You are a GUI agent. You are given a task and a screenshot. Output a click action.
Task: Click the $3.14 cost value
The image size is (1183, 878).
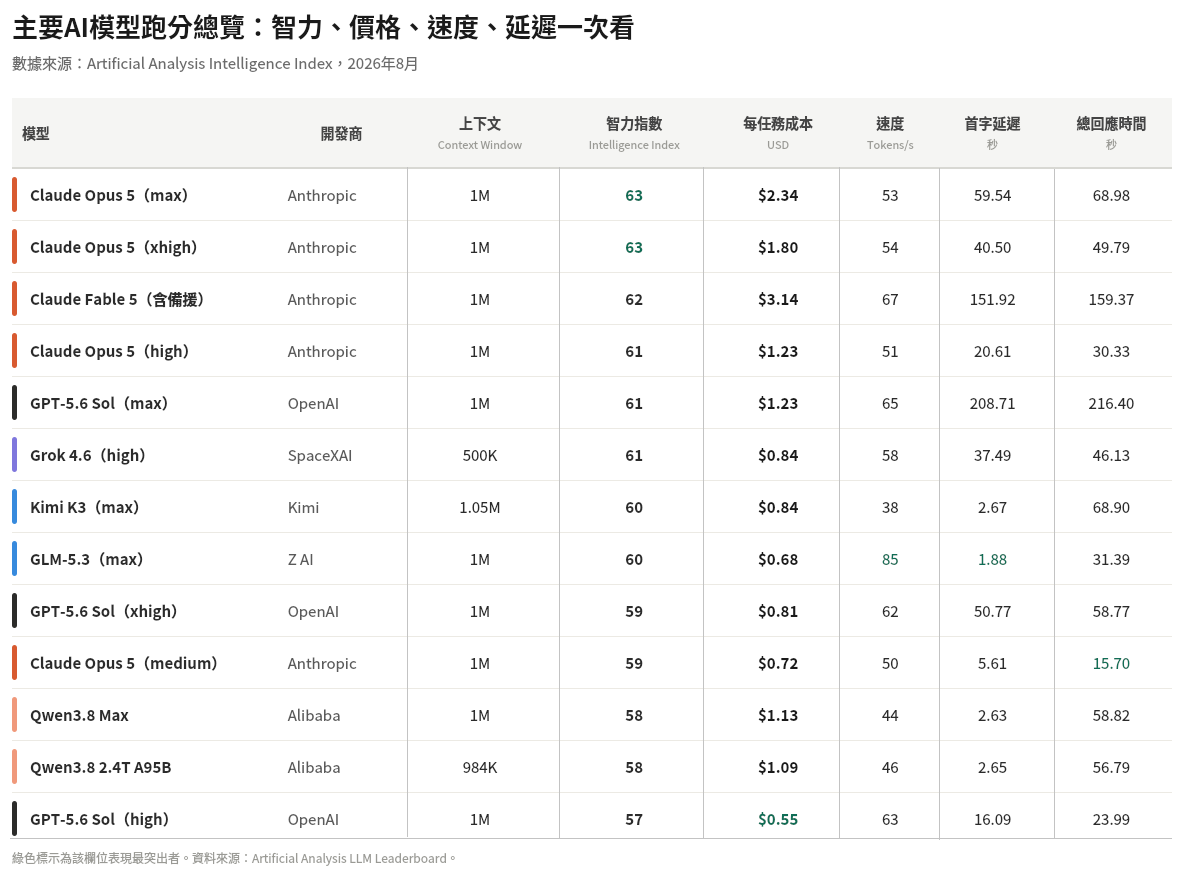pyautogui.click(x=778, y=299)
